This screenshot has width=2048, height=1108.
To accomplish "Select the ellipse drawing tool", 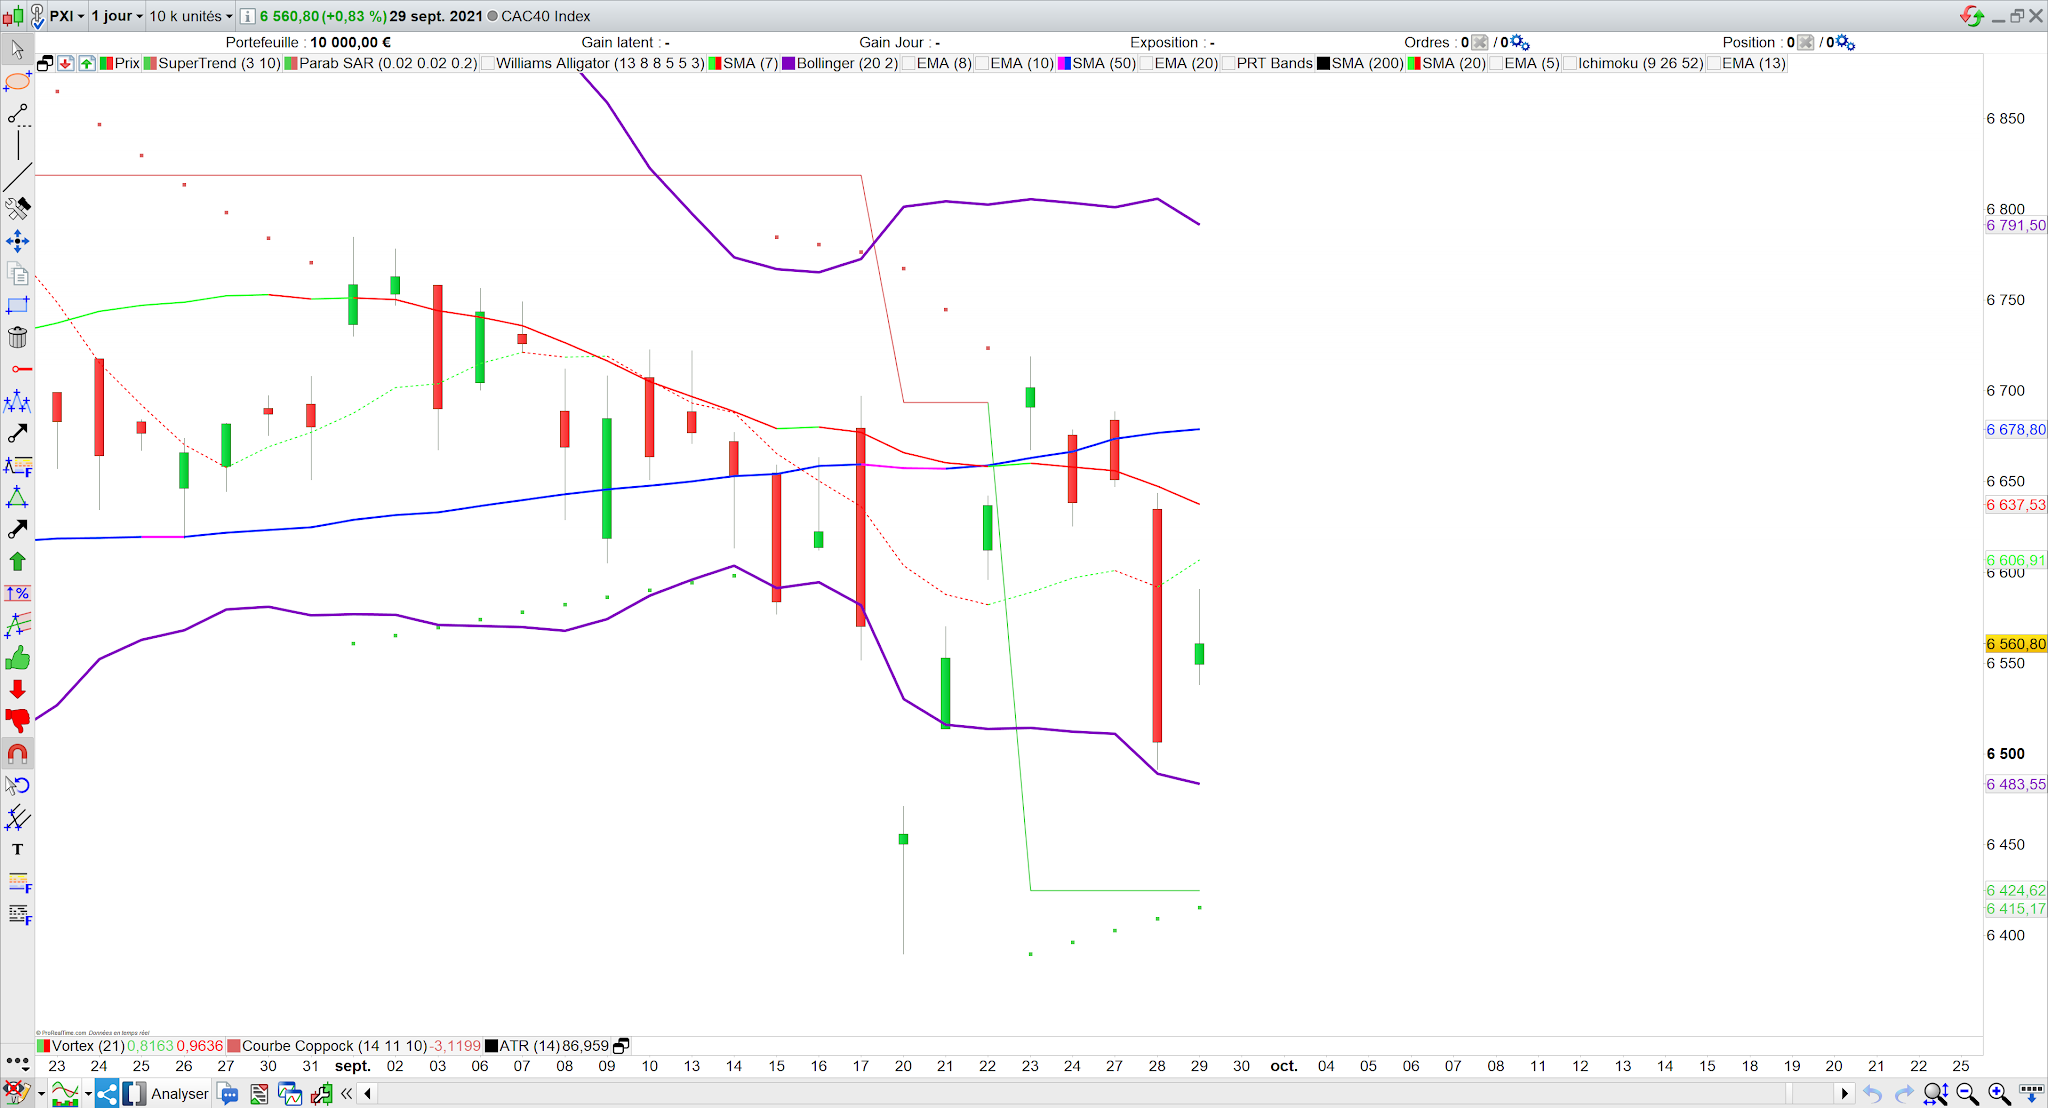I will coord(17,82).
